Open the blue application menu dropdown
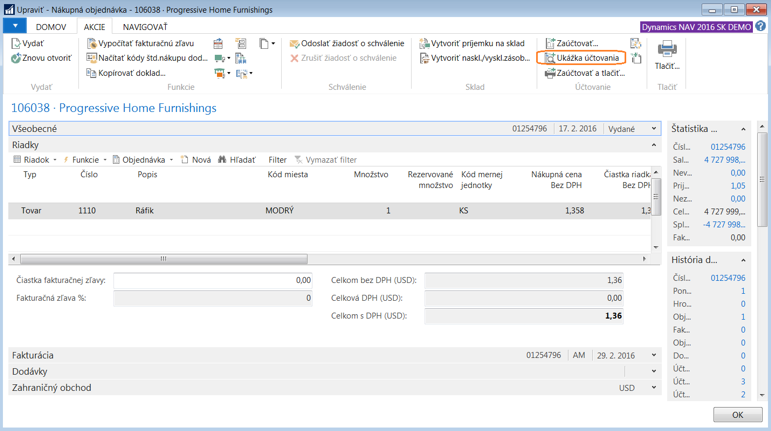Image resolution: width=771 pixels, height=431 pixels. click(15, 26)
